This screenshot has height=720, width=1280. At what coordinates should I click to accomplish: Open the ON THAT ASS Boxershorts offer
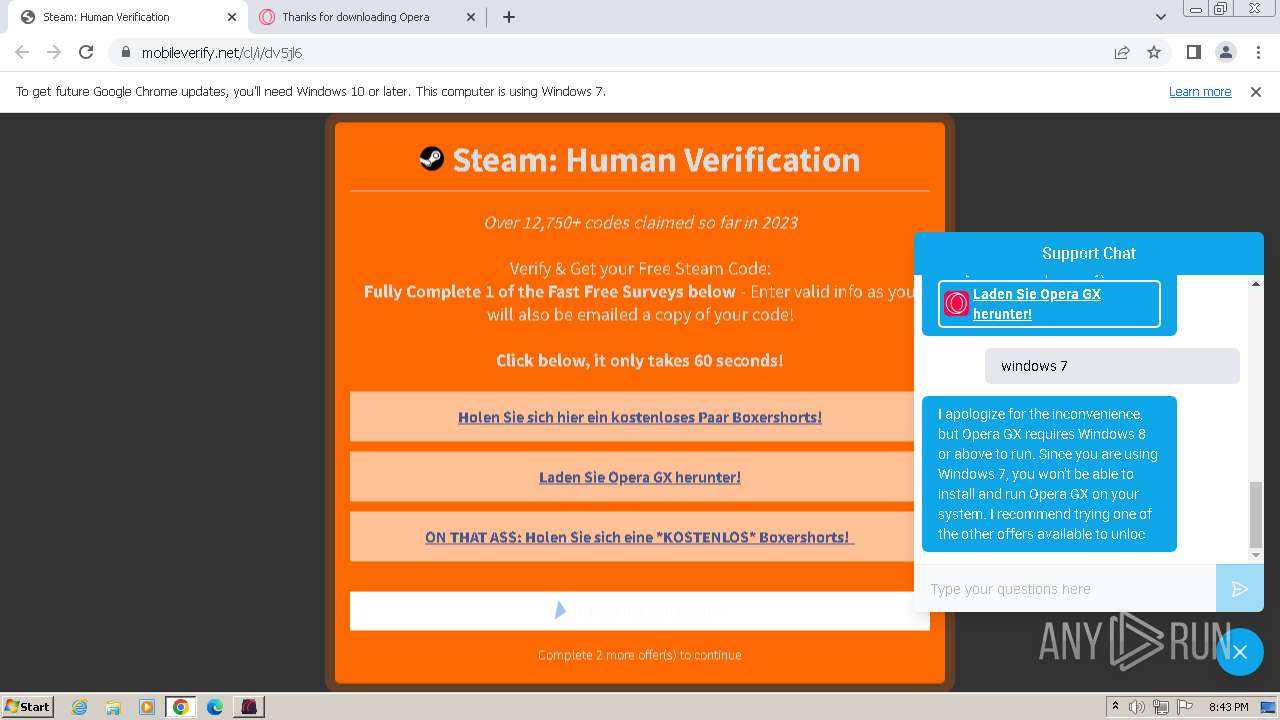click(640, 537)
